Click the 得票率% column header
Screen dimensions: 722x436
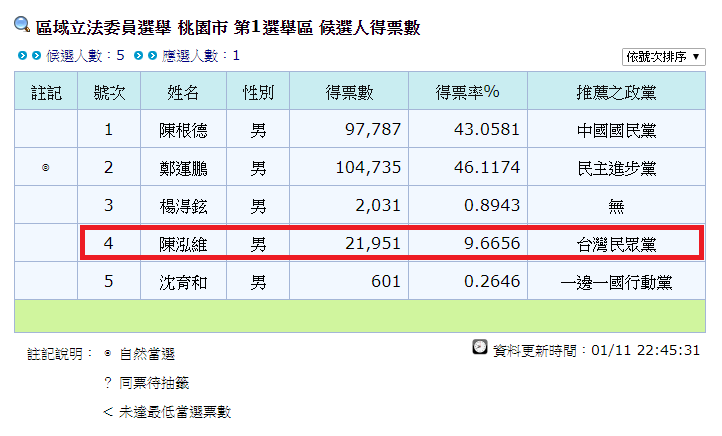pos(468,93)
